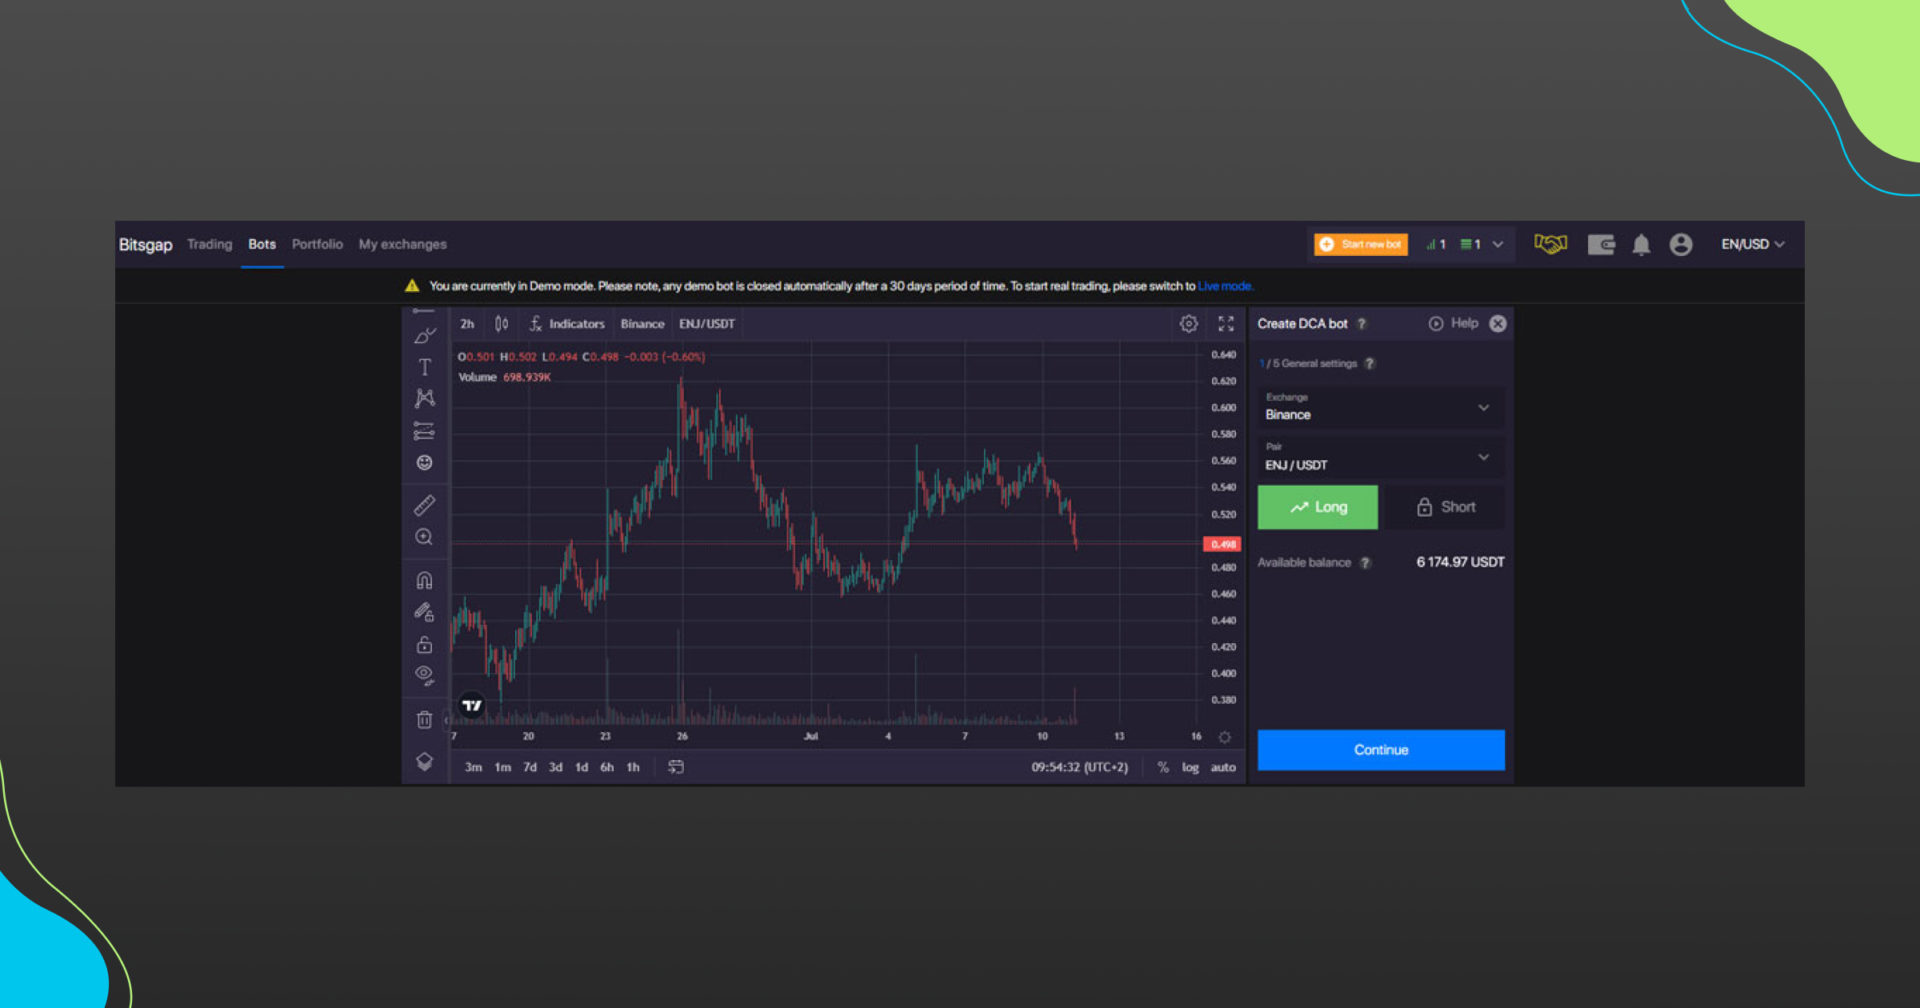Switch to the Portfolio tab
The image size is (1920, 1008).
point(317,244)
